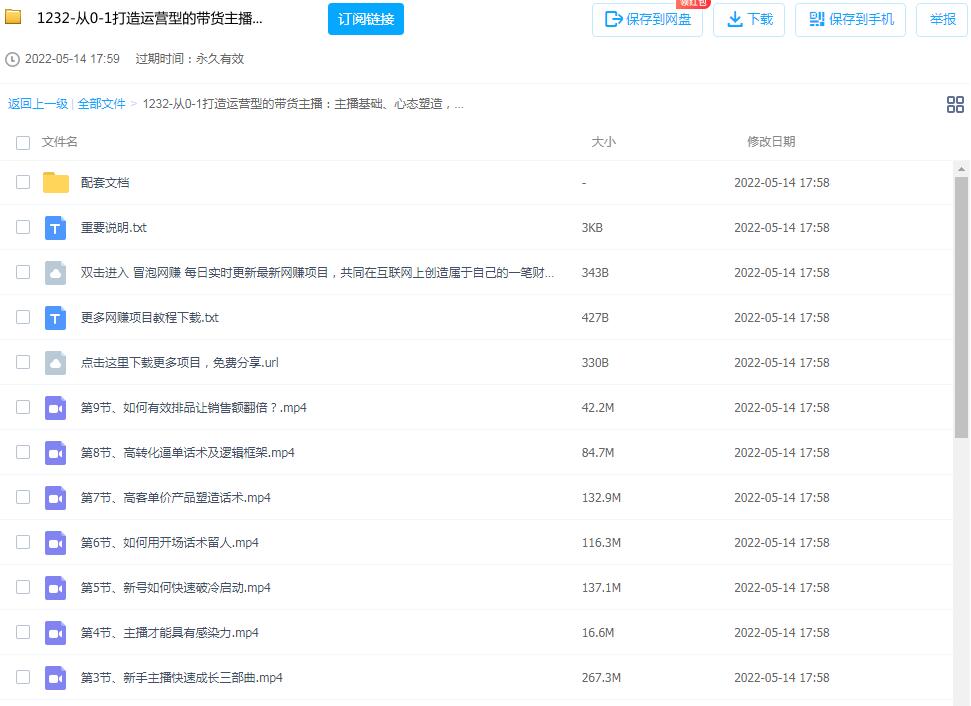Click scrollbar up arrow of file list
This screenshot has width=971, height=706.
(961, 168)
